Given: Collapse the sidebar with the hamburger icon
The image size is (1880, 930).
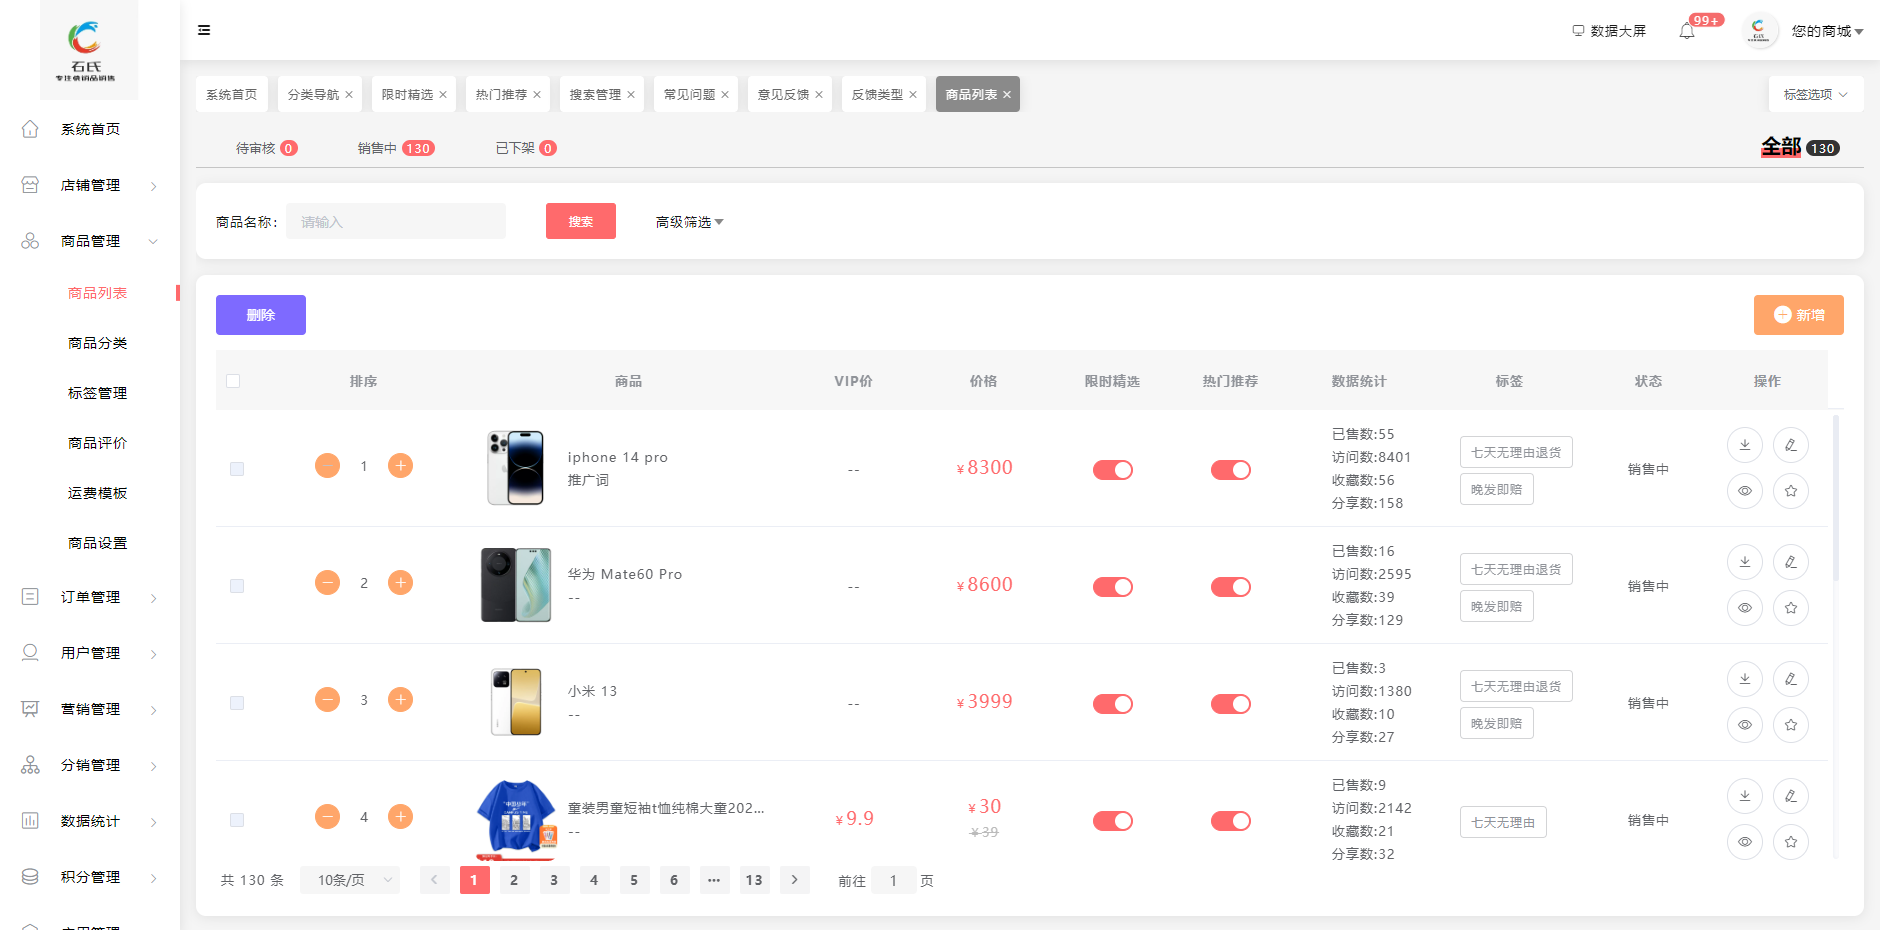Looking at the screenshot, I should tap(204, 30).
